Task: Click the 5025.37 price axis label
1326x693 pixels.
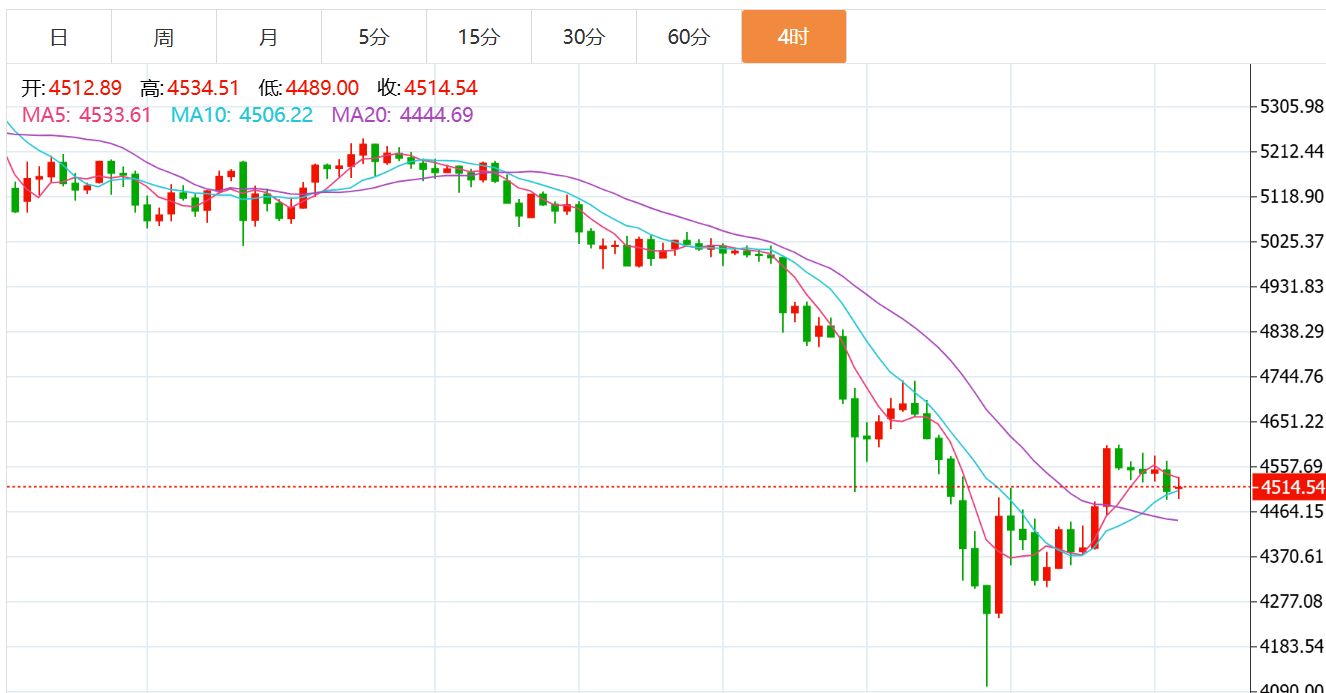Action: 1288,242
